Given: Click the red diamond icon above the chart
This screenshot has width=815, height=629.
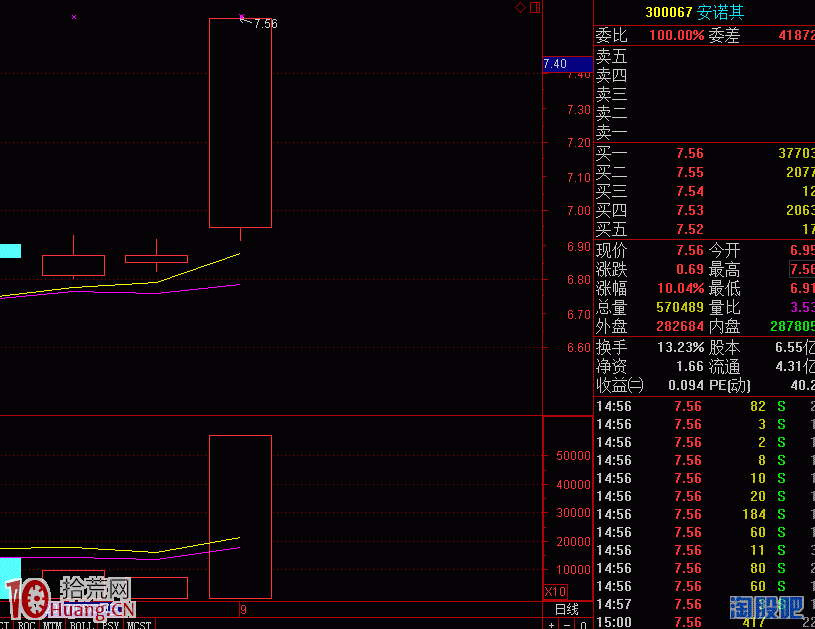Looking at the screenshot, I should click(520, 8).
